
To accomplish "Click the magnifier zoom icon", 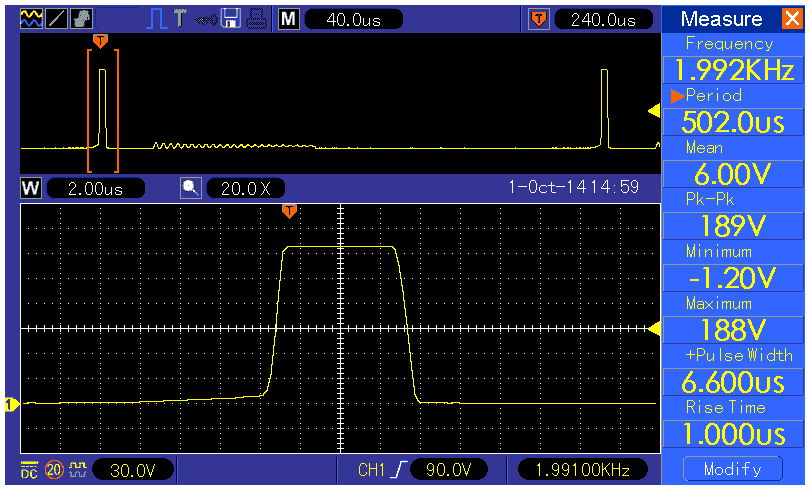I will point(190,188).
